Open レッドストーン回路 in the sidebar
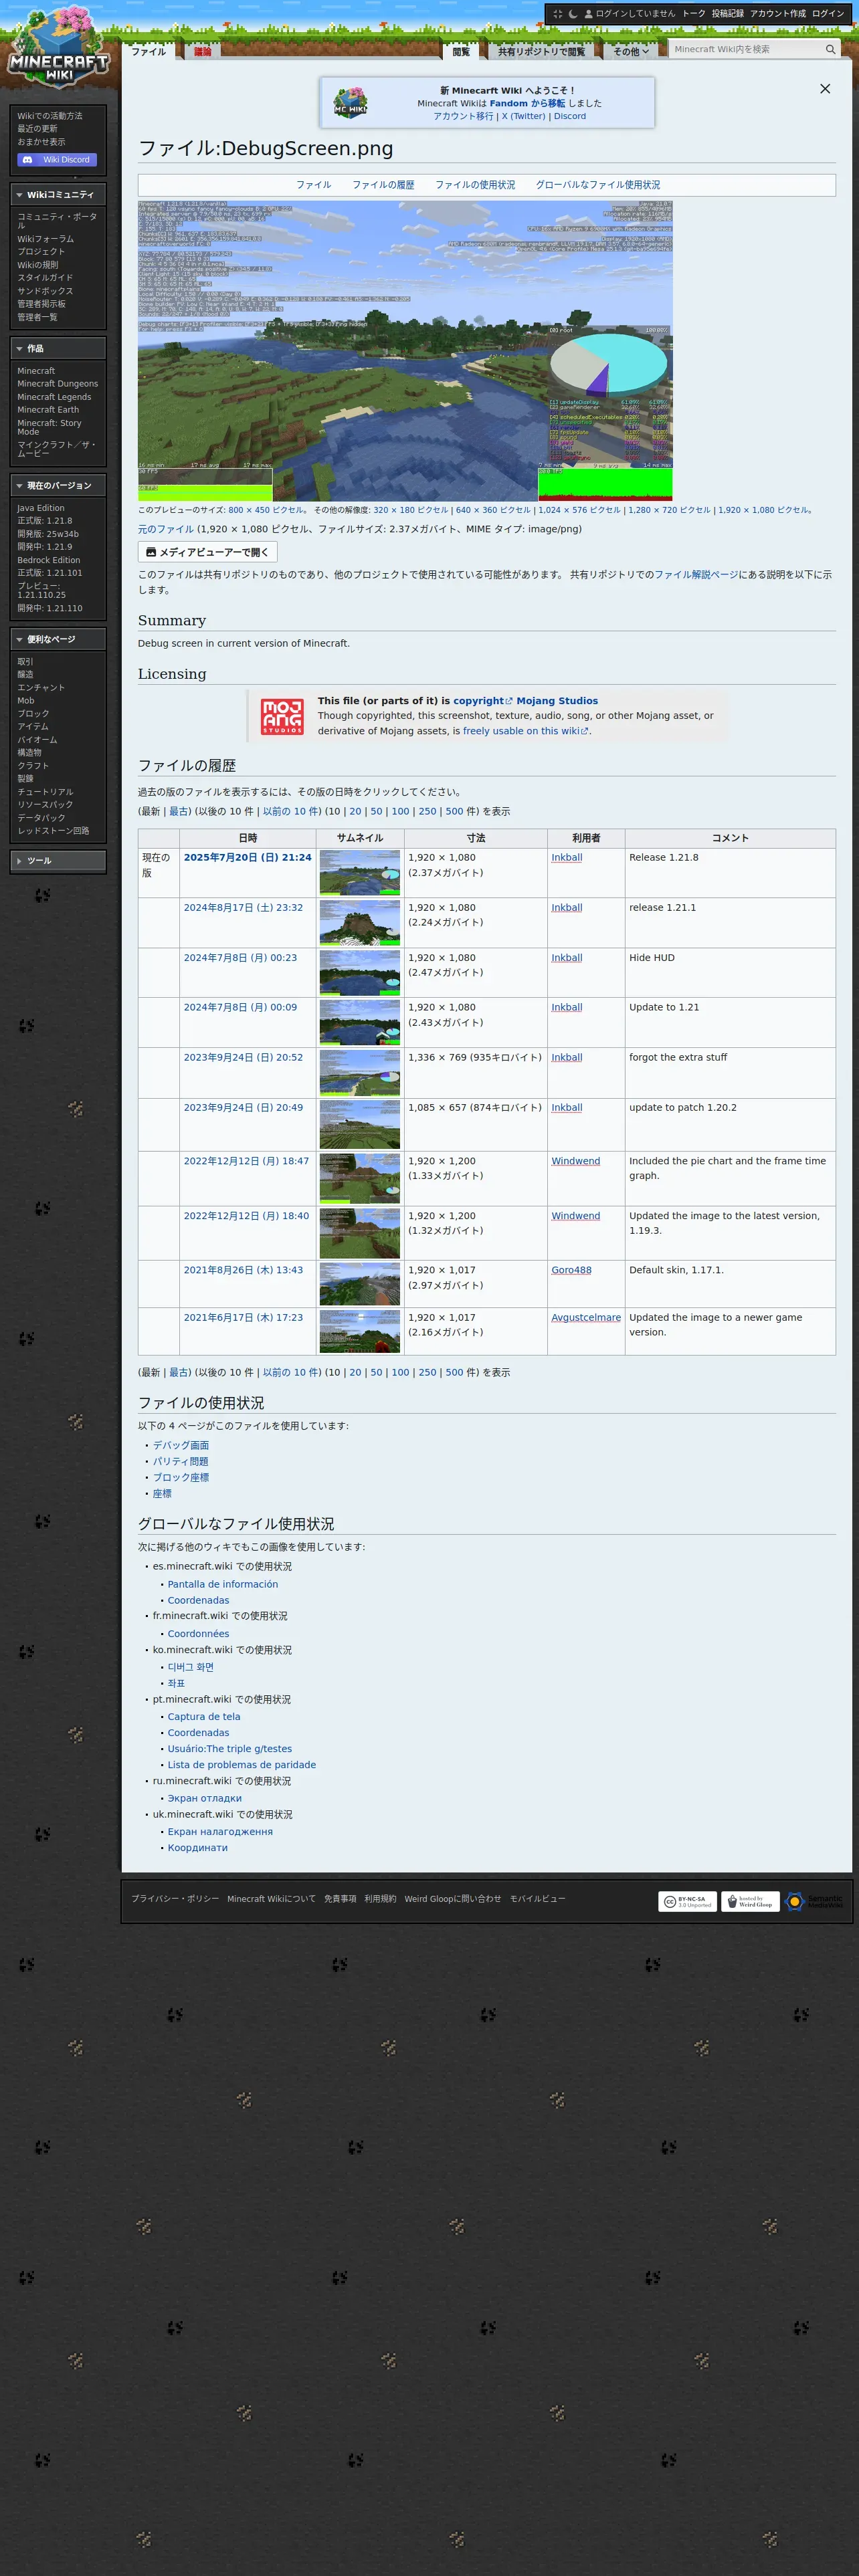 click(53, 831)
